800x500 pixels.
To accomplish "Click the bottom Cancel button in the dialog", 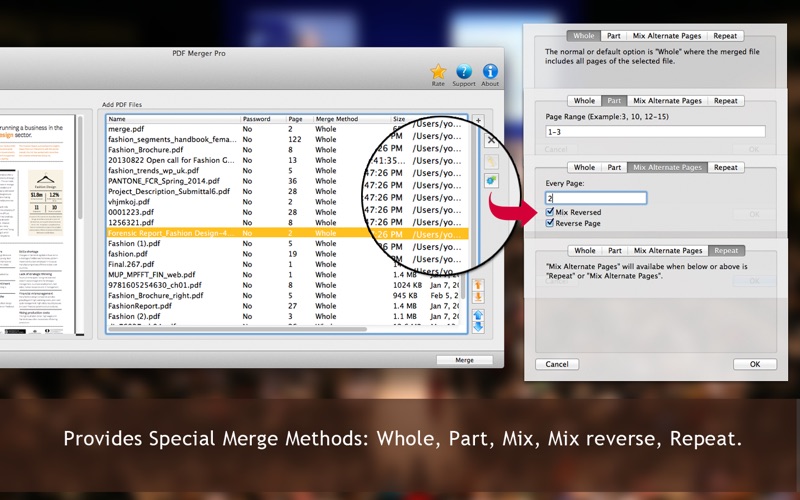I will pyautogui.click(x=557, y=364).
